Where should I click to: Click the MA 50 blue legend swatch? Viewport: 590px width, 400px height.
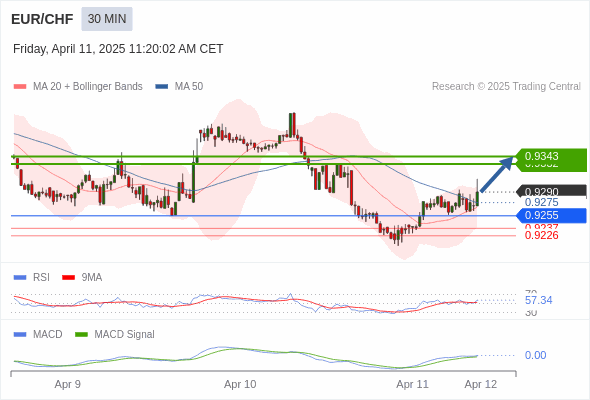tap(162, 87)
